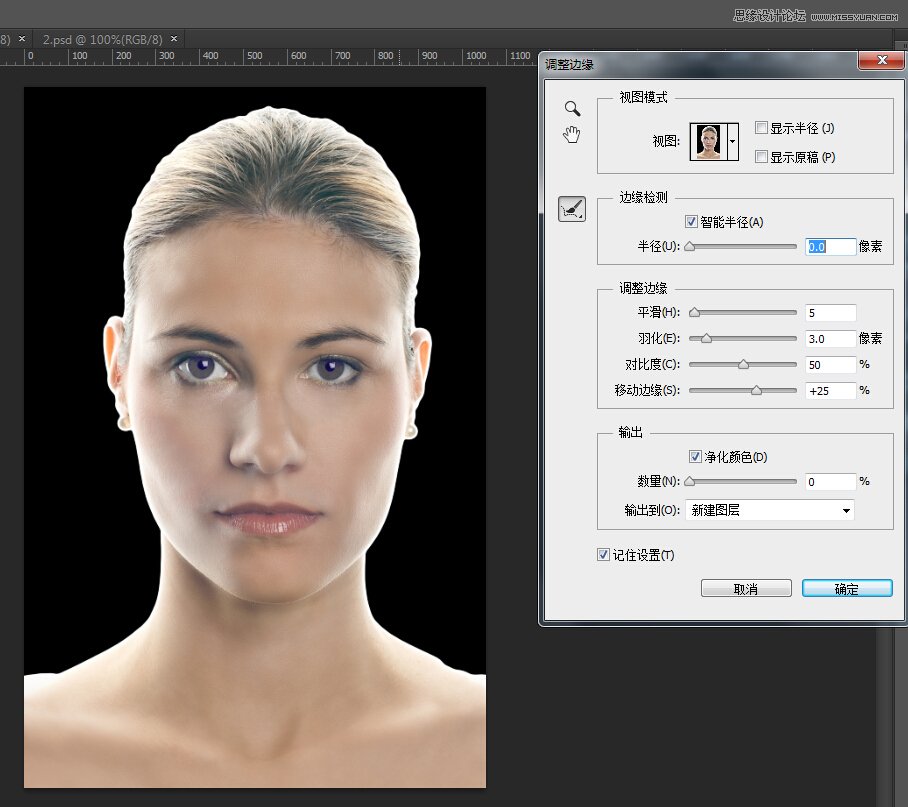This screenshot has height=807, width=908.
Task: Select the Zoom tool in Refine Edge dialog
Action: pos(572,108)
